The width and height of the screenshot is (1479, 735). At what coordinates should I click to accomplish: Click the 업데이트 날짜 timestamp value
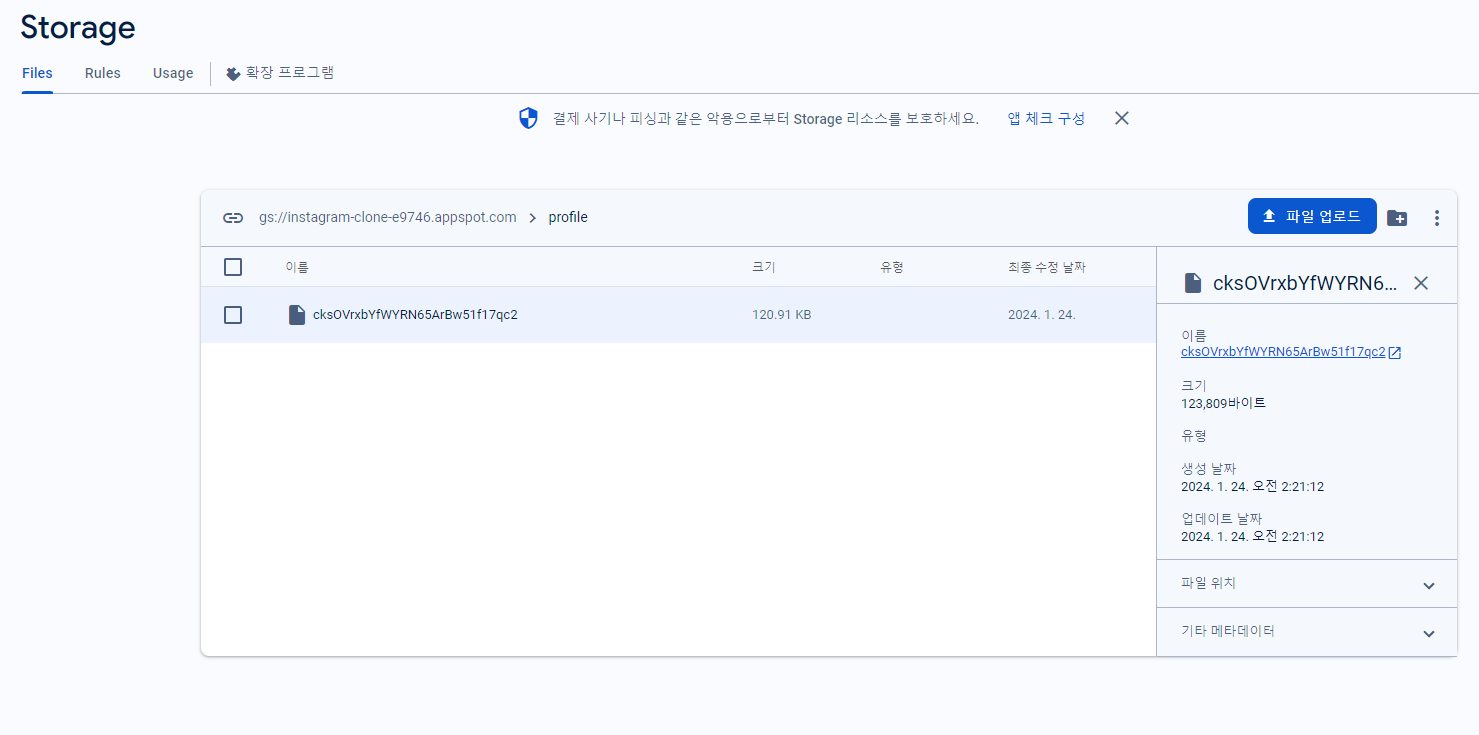pyautogui.click(x=1252, y=537)
